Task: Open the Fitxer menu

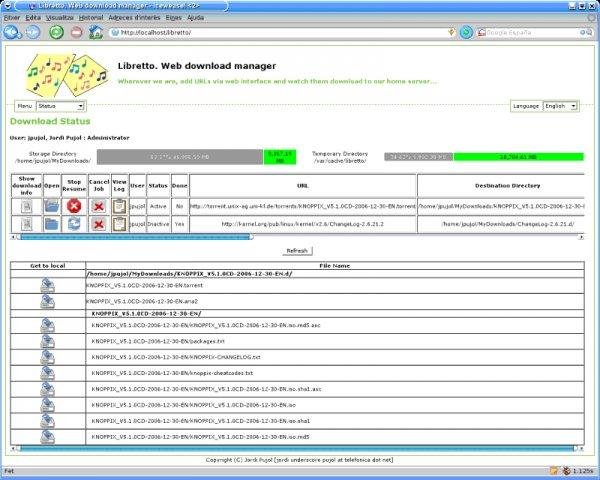Action: tap(12, 18)
